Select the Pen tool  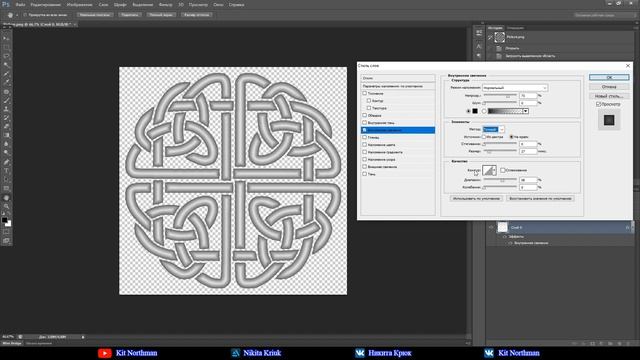pyautogui.click(x=6, y=162)
